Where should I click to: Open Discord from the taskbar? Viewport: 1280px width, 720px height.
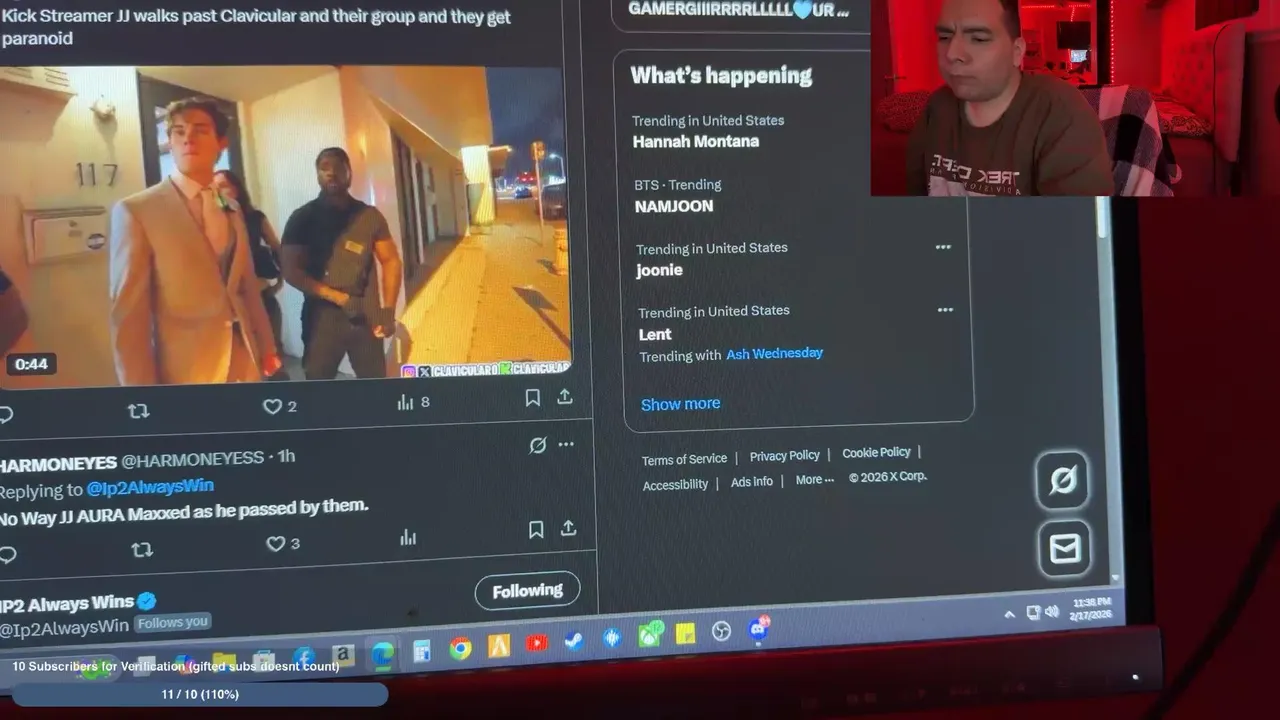[759, 629]
